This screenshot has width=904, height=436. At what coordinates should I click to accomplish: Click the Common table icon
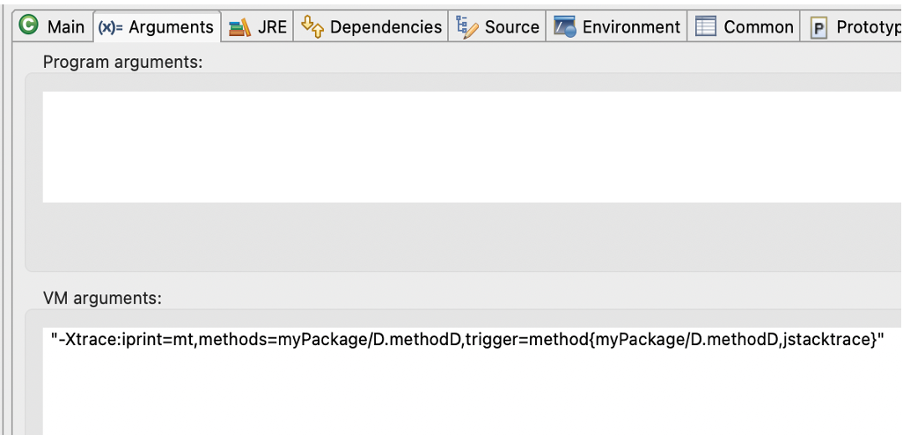point(706,27)
